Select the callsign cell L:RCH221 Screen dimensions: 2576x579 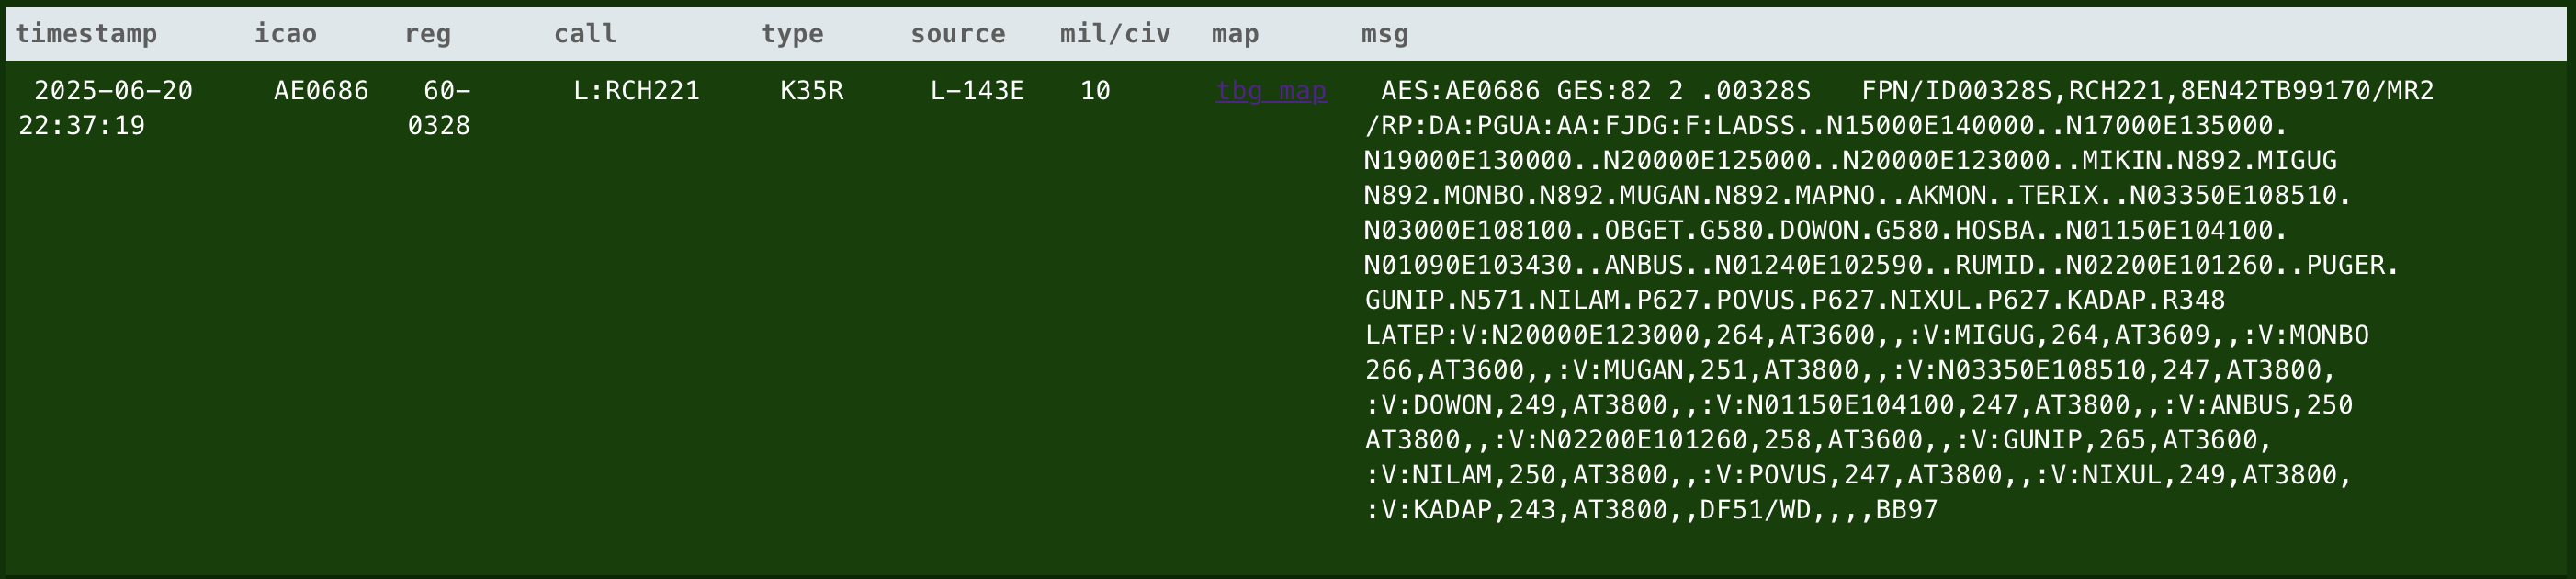(x=636, y=91)
